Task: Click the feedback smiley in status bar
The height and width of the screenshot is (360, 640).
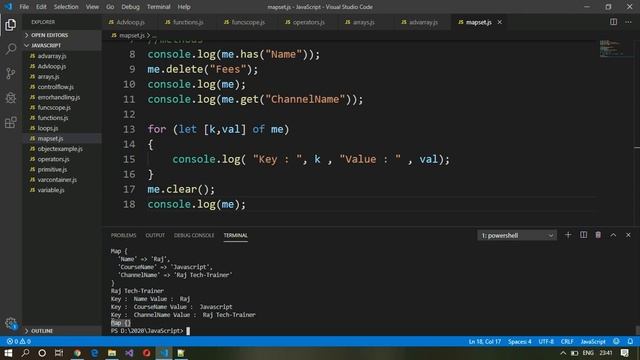Action: click(616, 341)
